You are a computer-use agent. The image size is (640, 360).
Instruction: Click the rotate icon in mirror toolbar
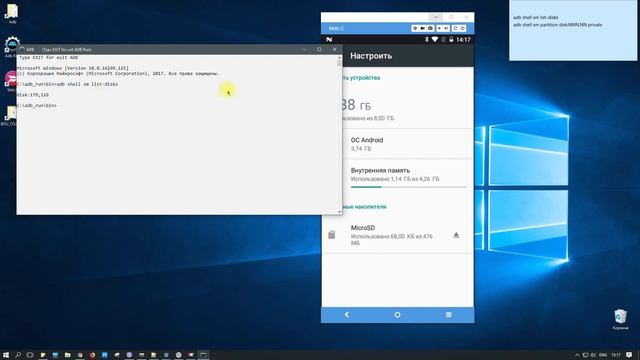tap(456, 28)
